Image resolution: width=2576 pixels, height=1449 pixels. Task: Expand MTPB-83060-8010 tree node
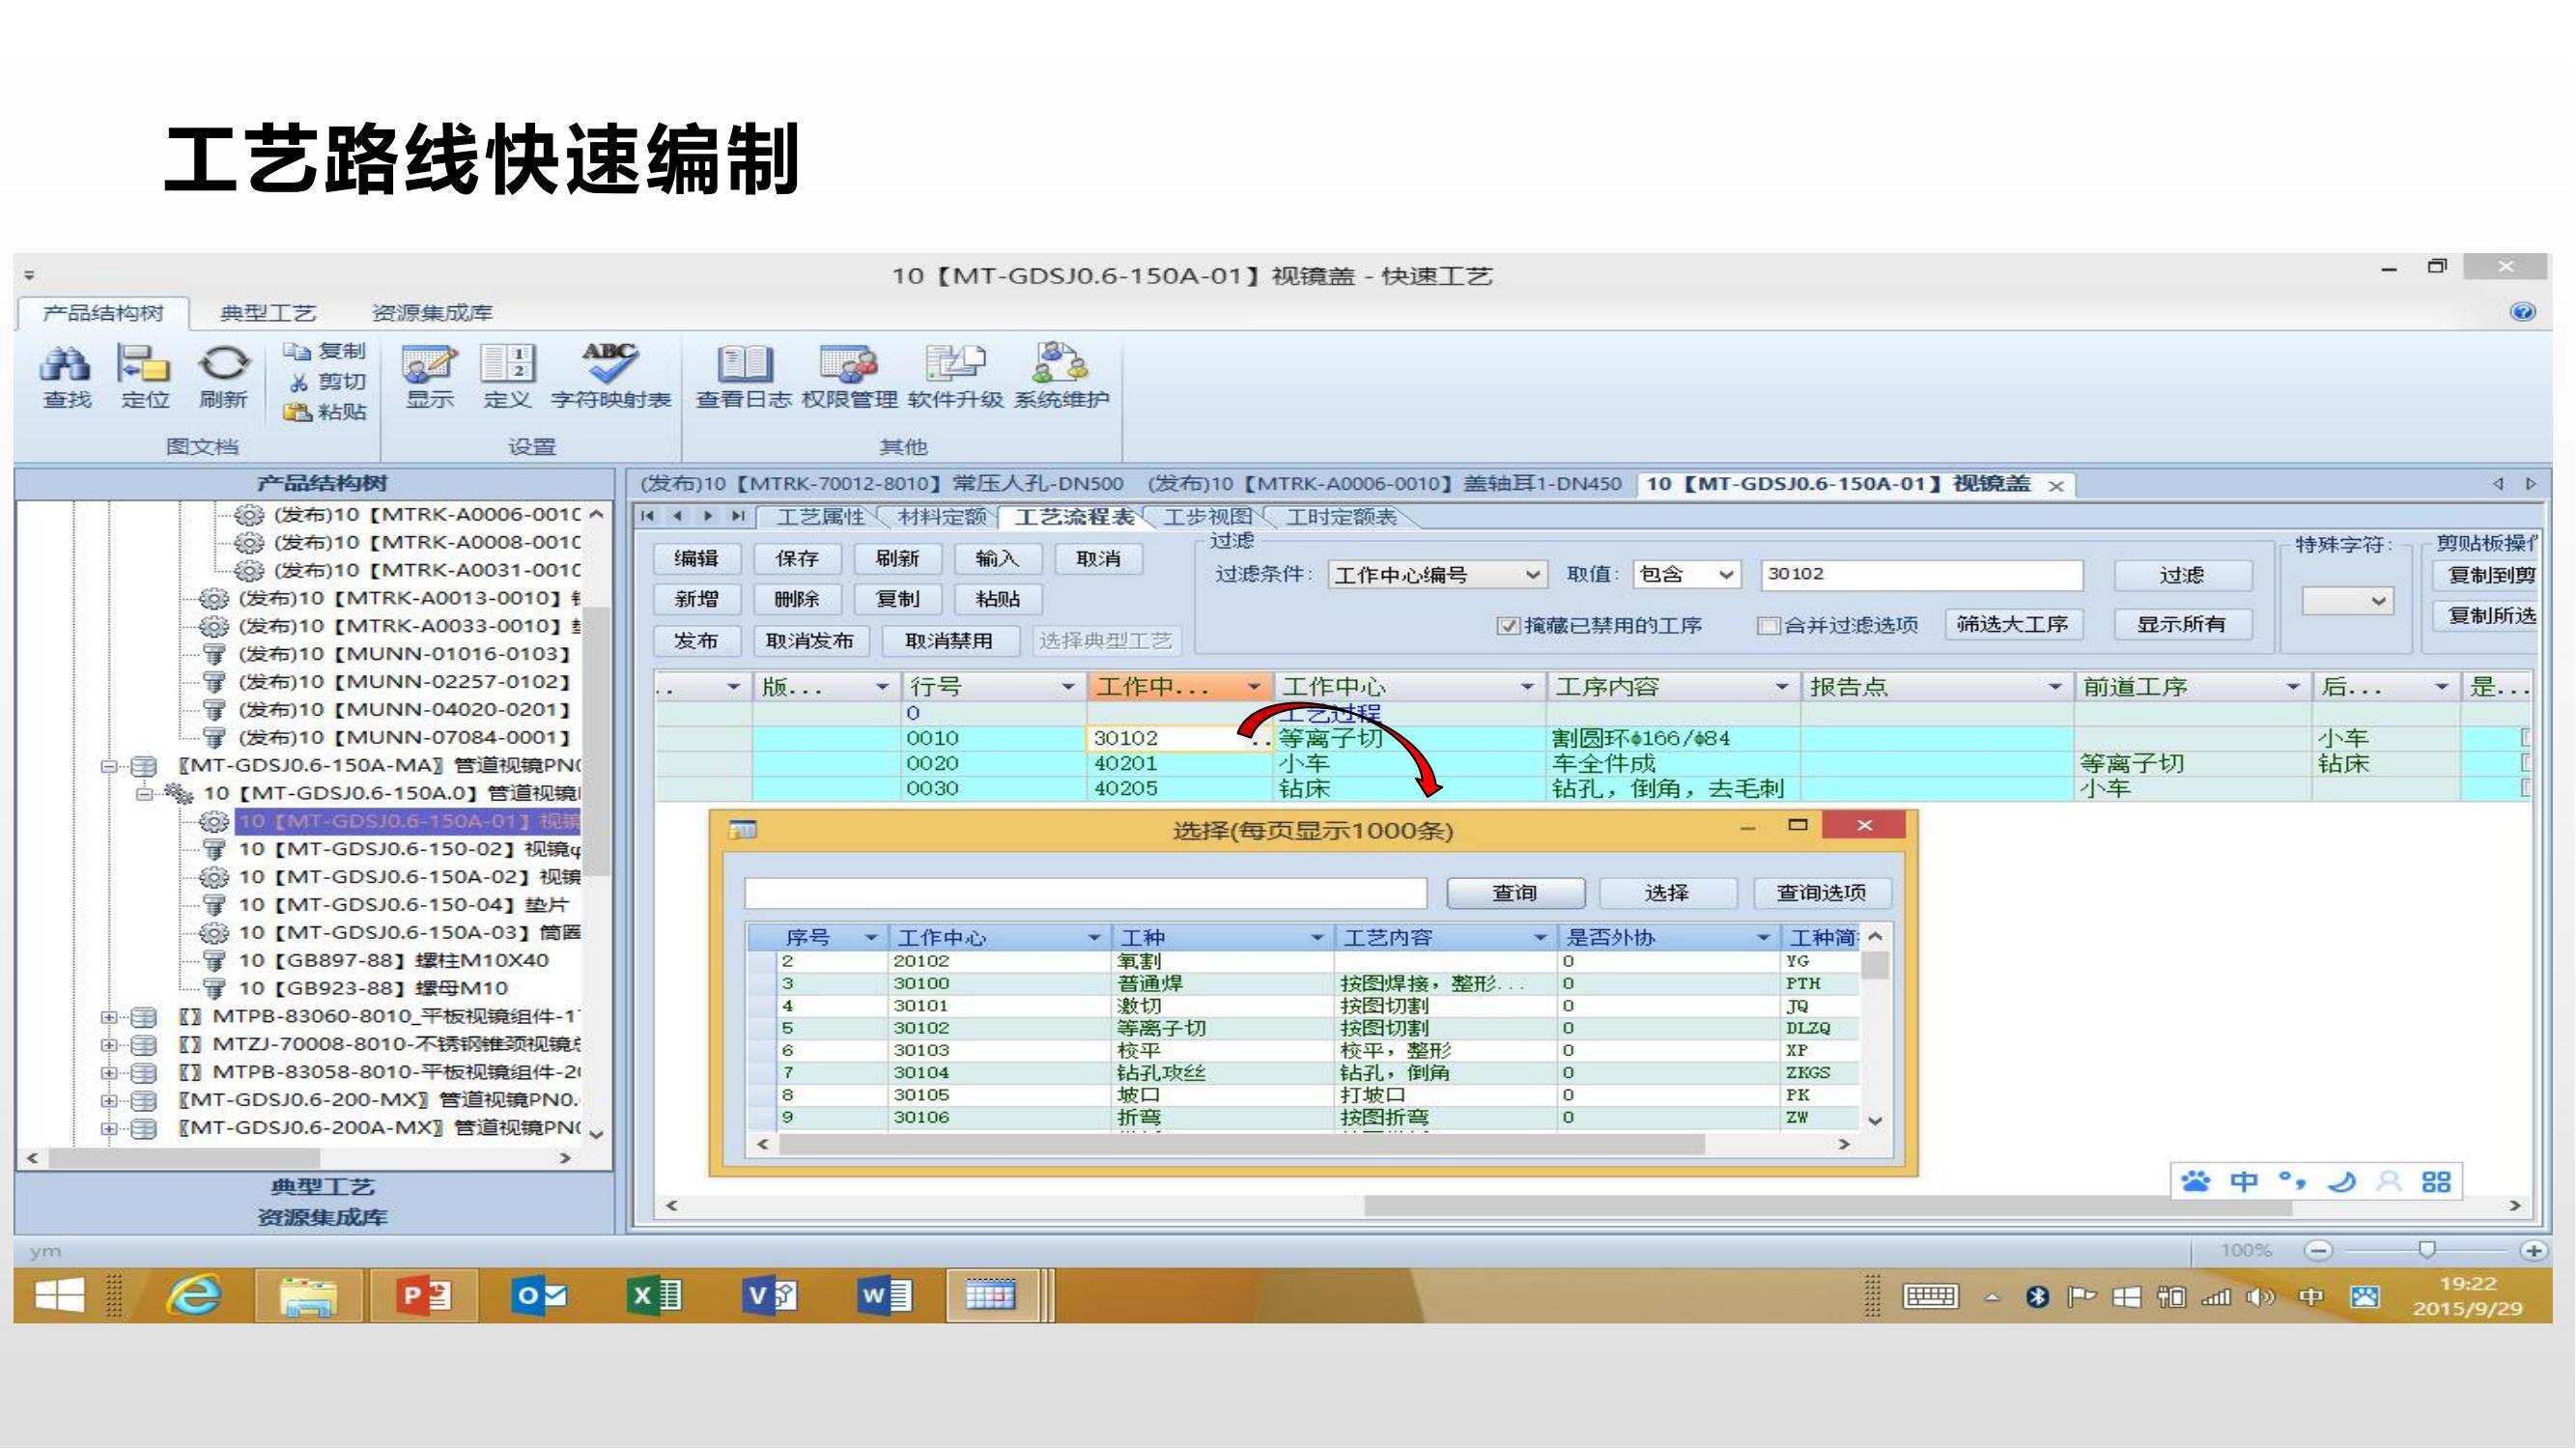click(108, 1017)
